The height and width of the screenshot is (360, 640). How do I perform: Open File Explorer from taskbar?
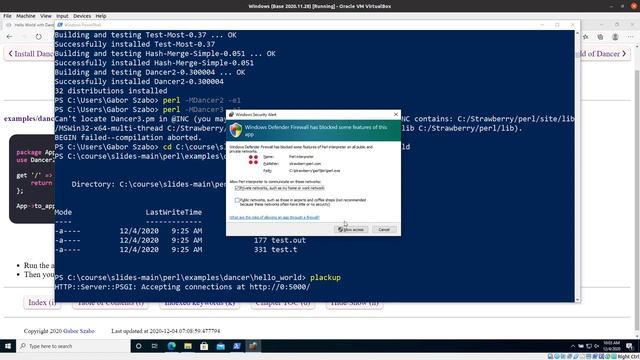click(188, 346)
